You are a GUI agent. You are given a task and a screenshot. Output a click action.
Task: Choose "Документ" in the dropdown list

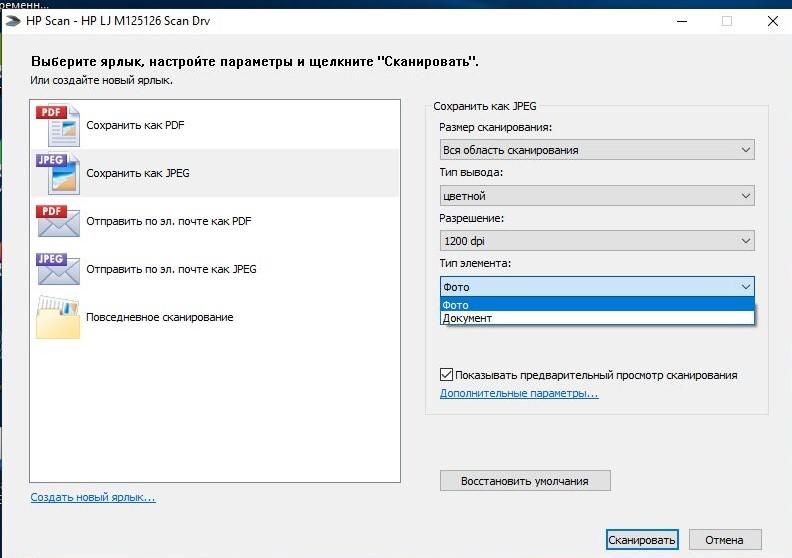pos(597,318)
